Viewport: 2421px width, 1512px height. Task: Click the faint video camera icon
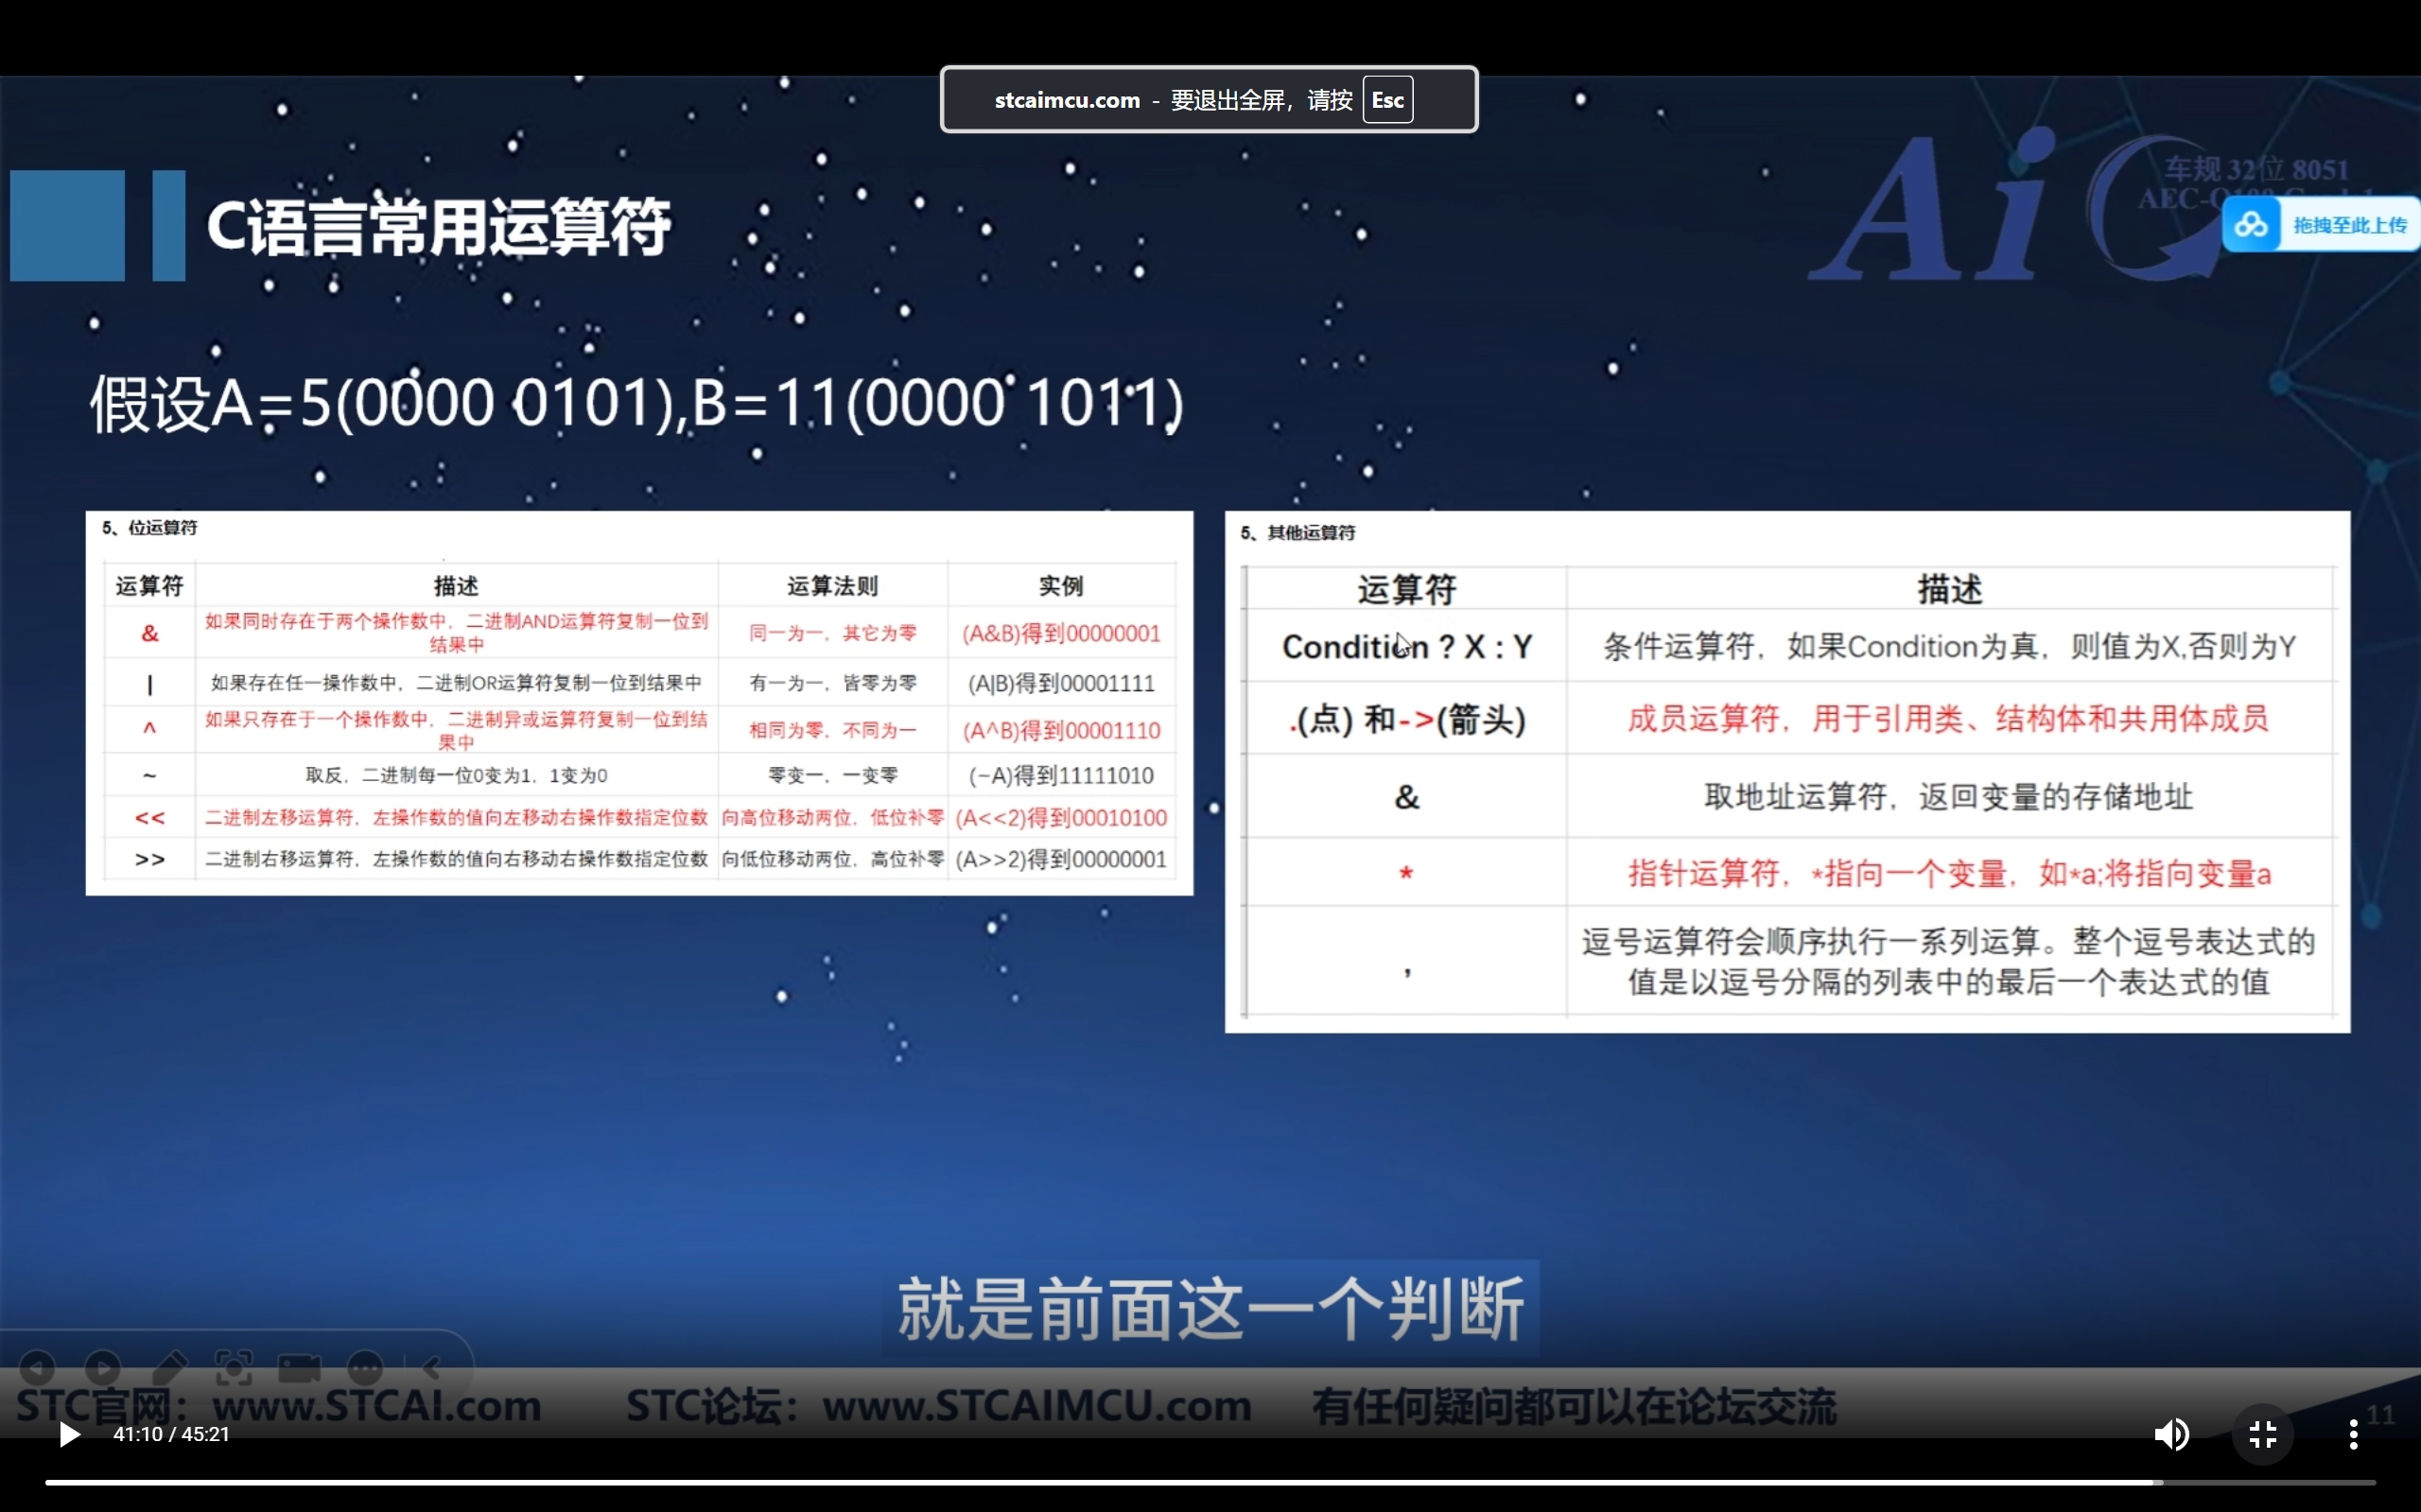tap(299, 1367)
